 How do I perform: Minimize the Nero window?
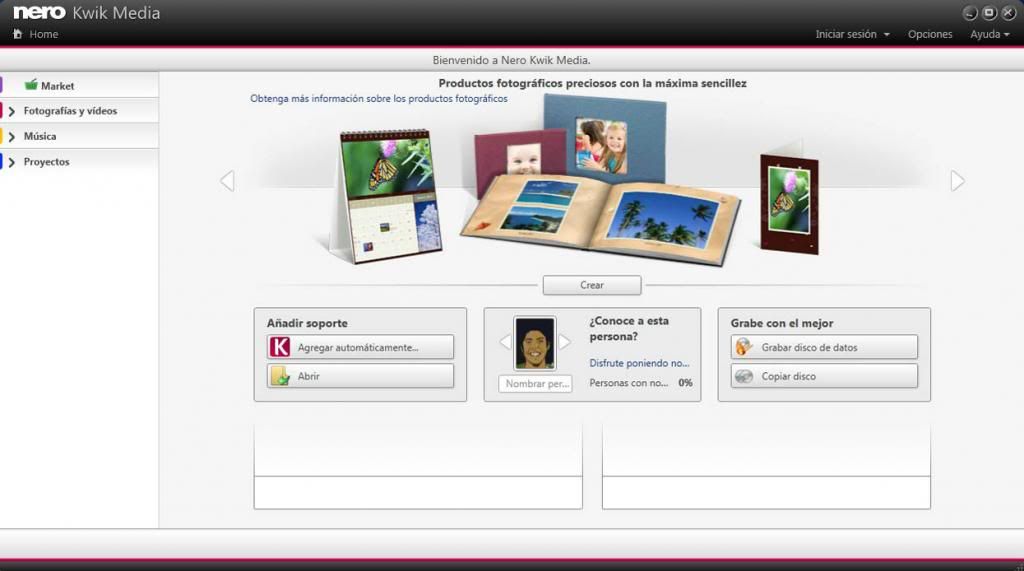970,13
